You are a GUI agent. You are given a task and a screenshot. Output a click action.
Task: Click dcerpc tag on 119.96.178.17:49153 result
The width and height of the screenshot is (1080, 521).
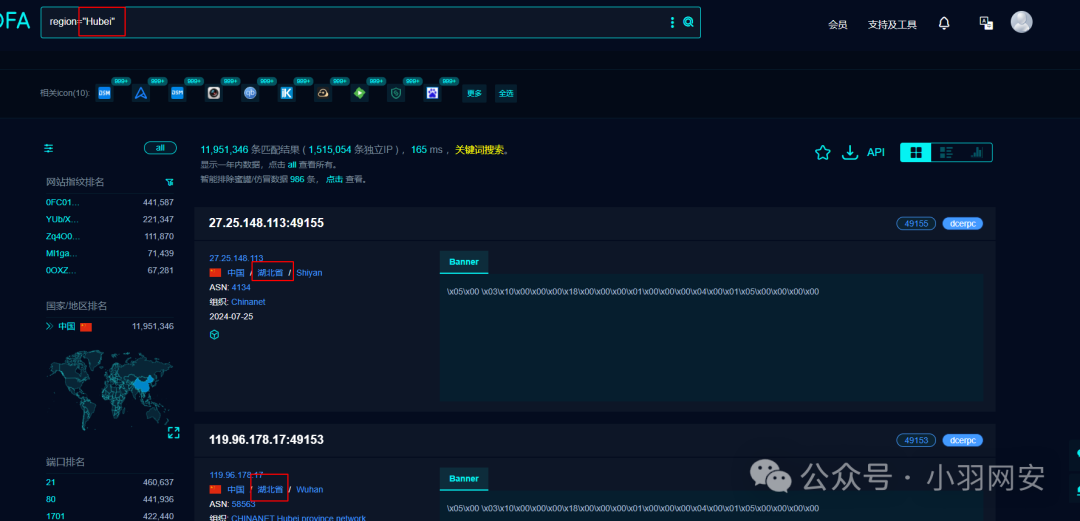962,440
